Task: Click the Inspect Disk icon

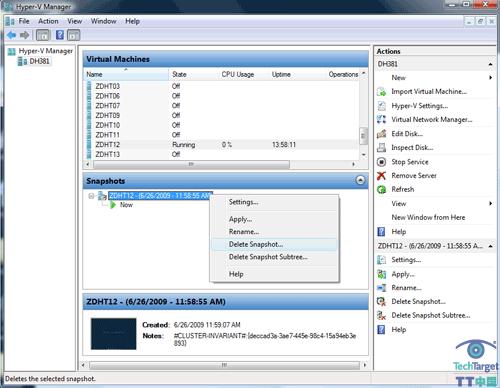Action: click(x=381, y=148)
